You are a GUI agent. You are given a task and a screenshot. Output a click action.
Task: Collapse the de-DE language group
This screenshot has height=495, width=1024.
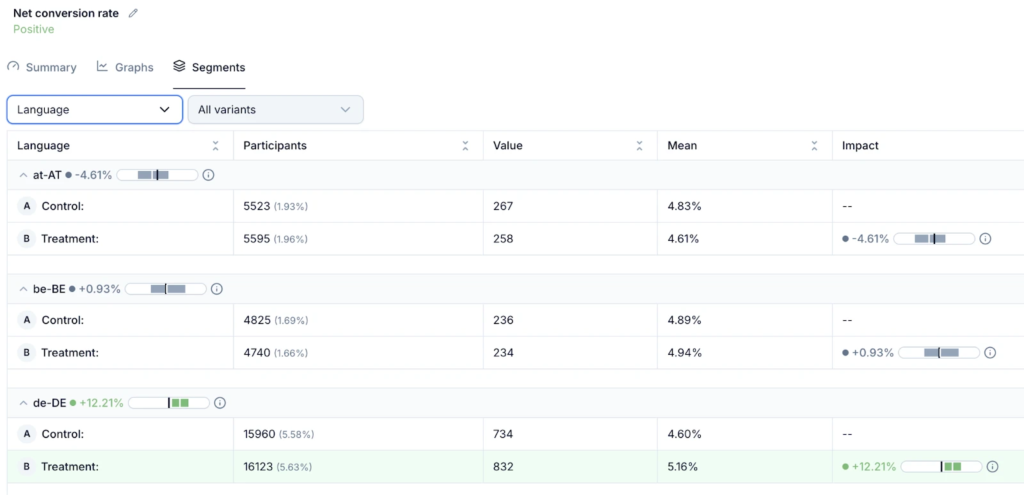tap(23, 403)
